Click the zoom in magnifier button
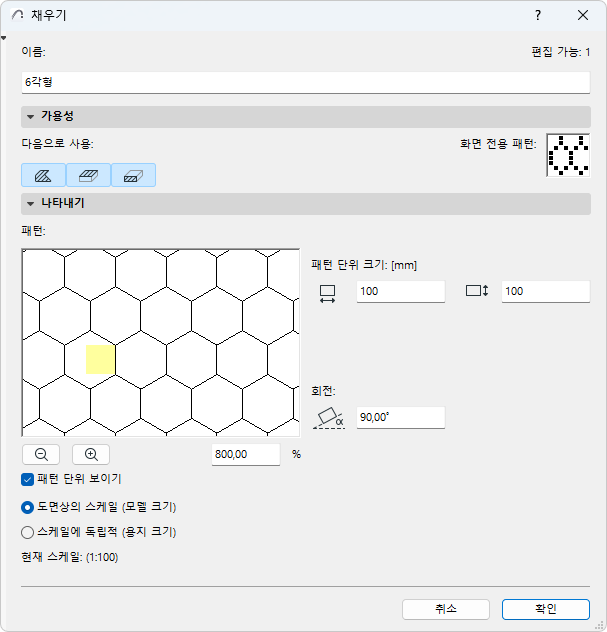The image size is (607, 632). pos(90,454)
